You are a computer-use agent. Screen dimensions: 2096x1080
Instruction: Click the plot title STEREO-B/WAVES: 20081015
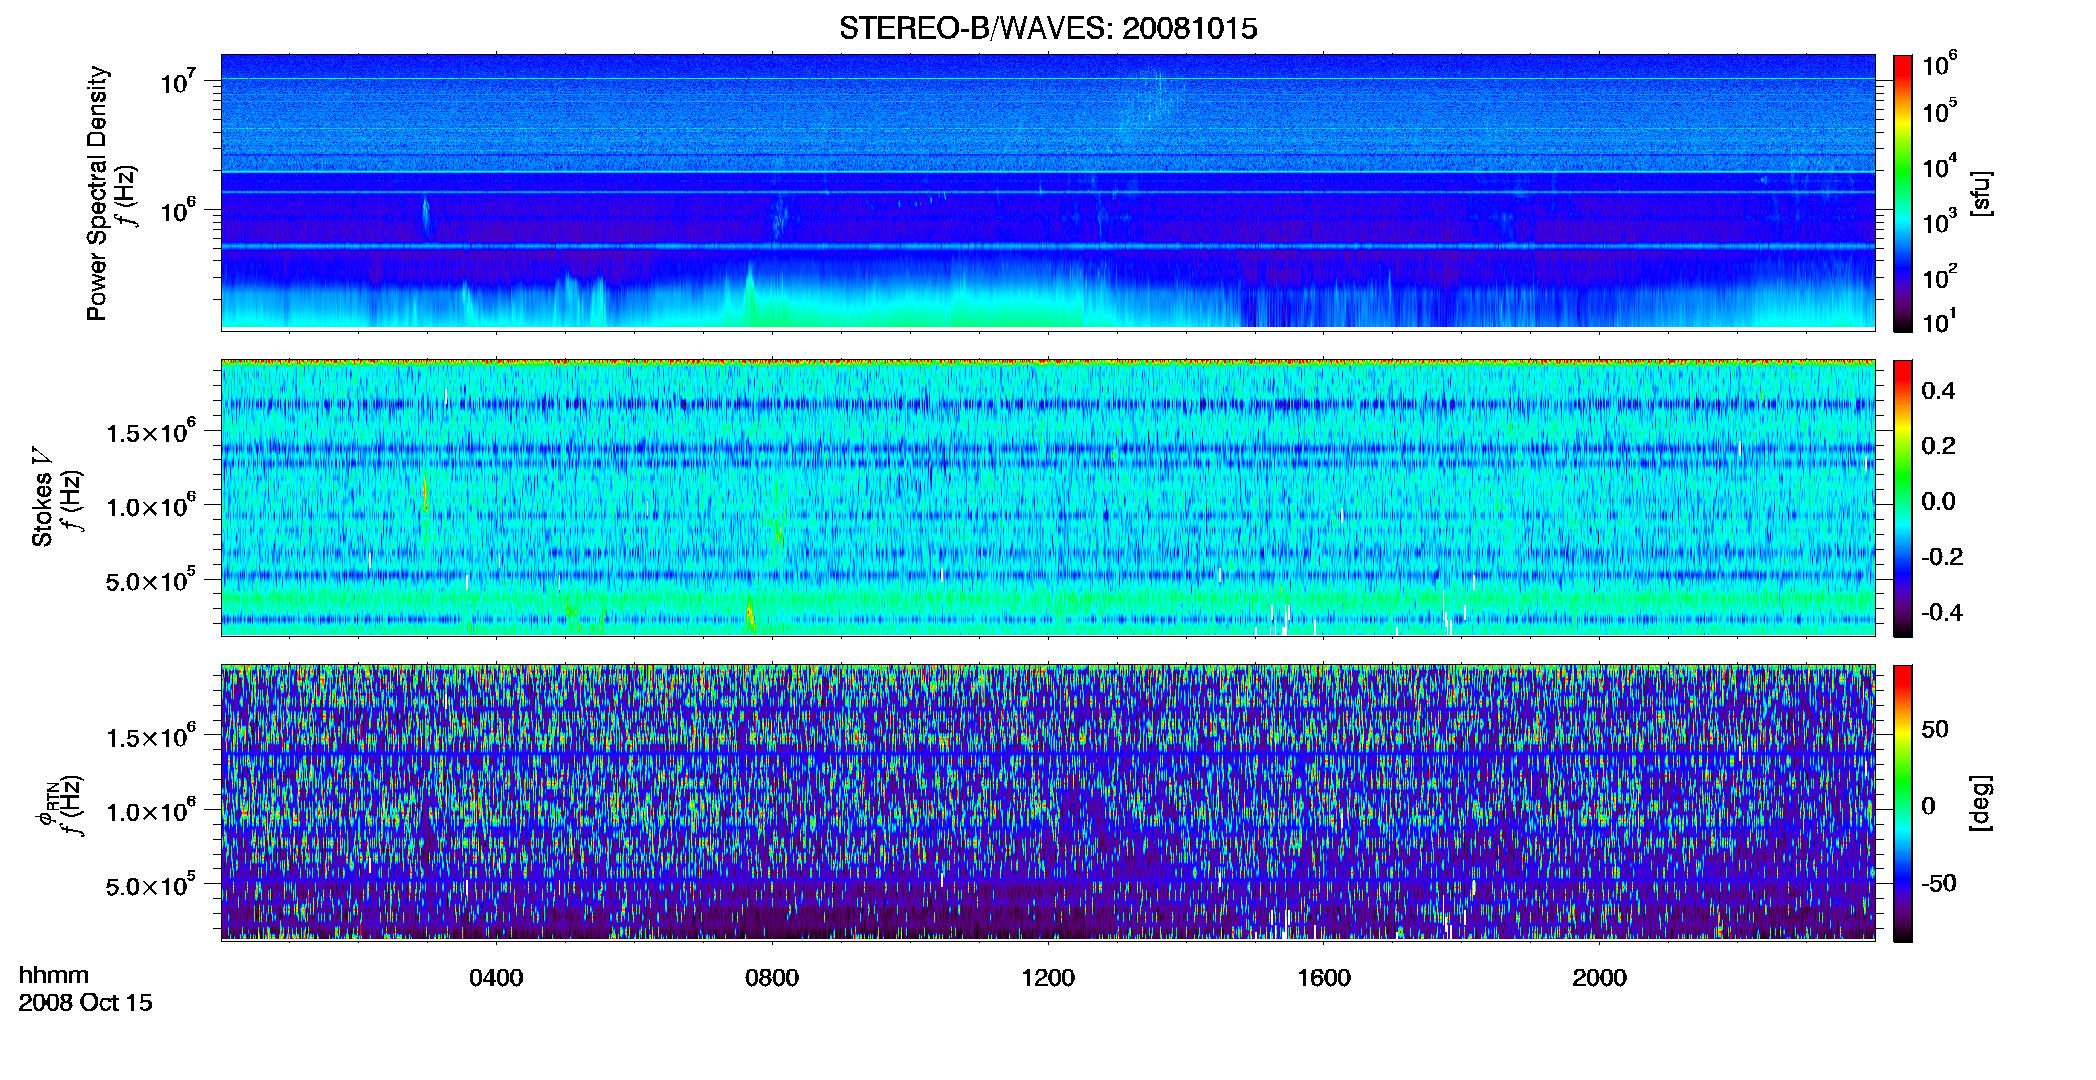tap(1048, 28)
